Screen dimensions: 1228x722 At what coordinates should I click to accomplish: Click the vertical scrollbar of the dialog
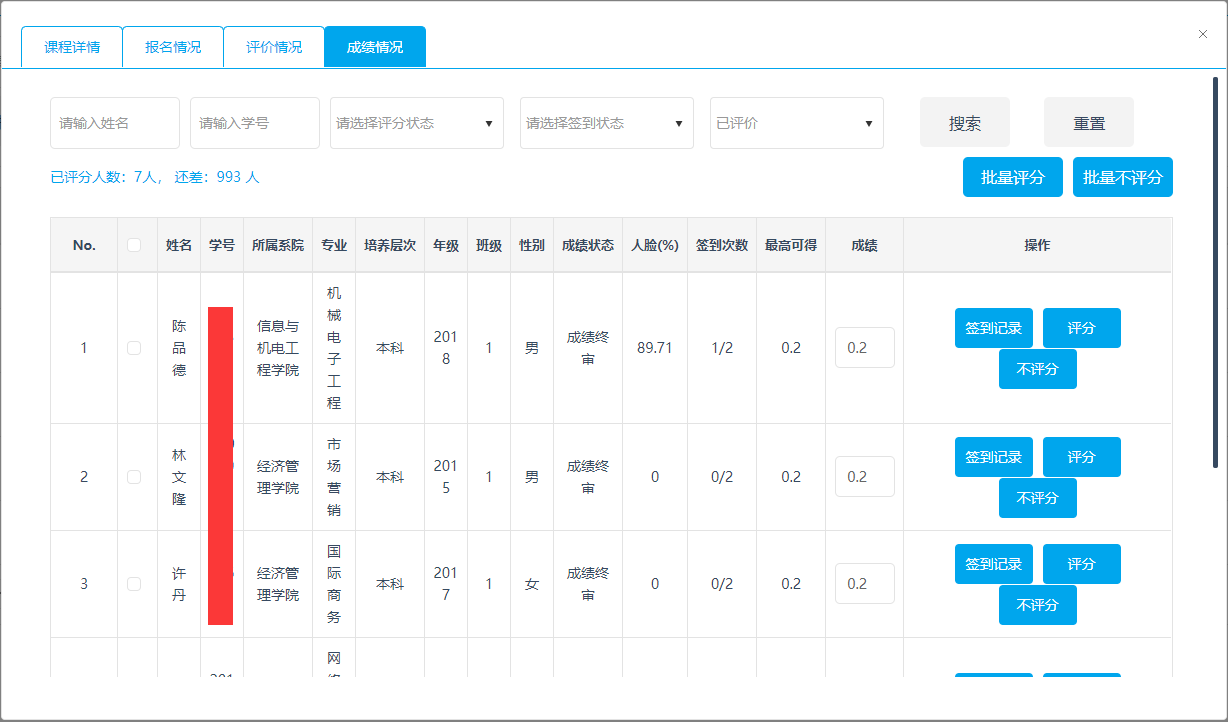pyautogui.click(x=1215, y=270)
